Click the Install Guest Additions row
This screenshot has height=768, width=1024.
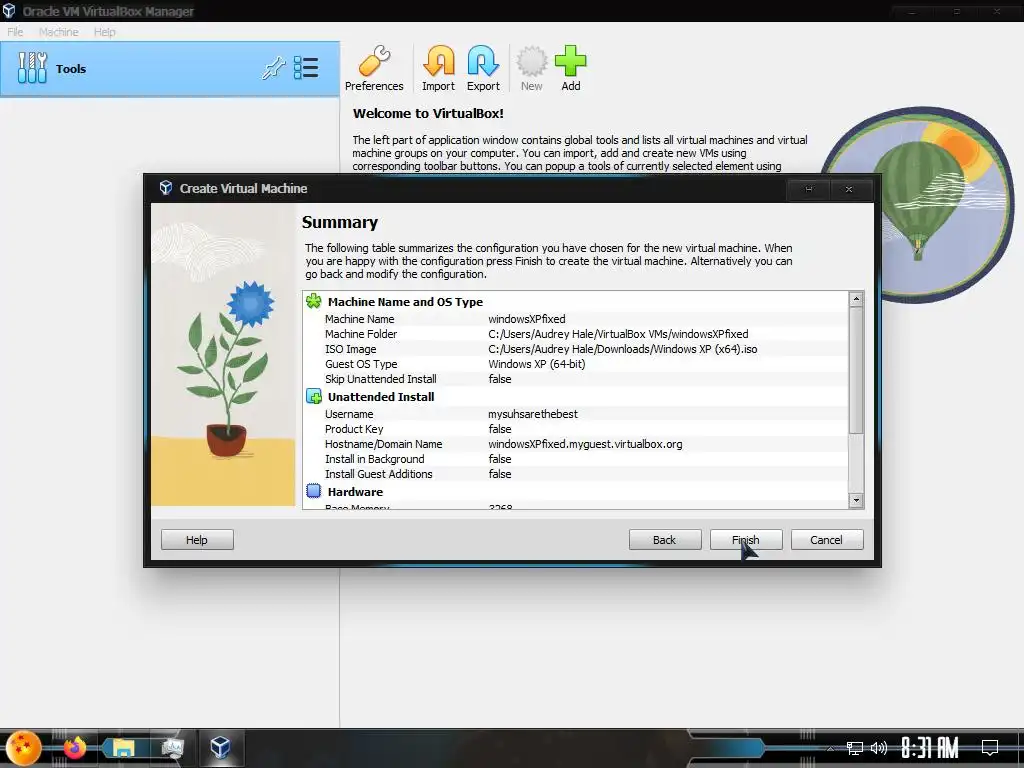pos(576,474)
